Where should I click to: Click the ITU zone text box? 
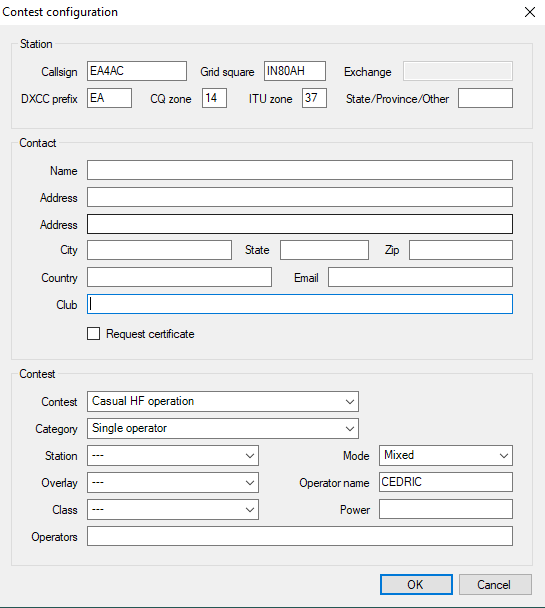point(314,98)
